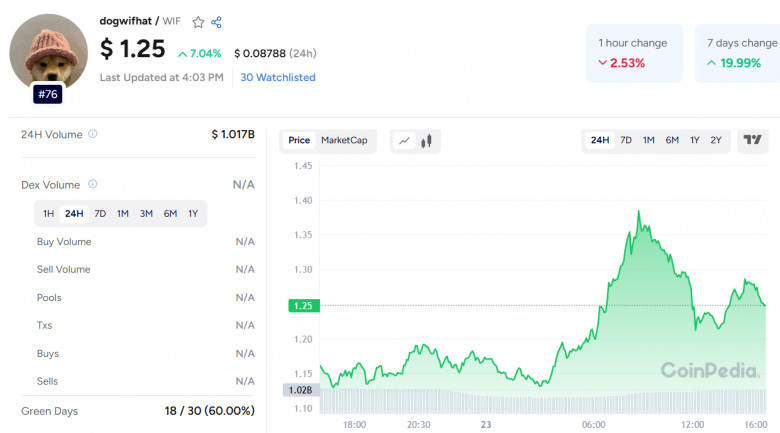The height and width of the screenshot is (433, 780).
Task: Click the Green Days label
Action: (x=49, y=412)
